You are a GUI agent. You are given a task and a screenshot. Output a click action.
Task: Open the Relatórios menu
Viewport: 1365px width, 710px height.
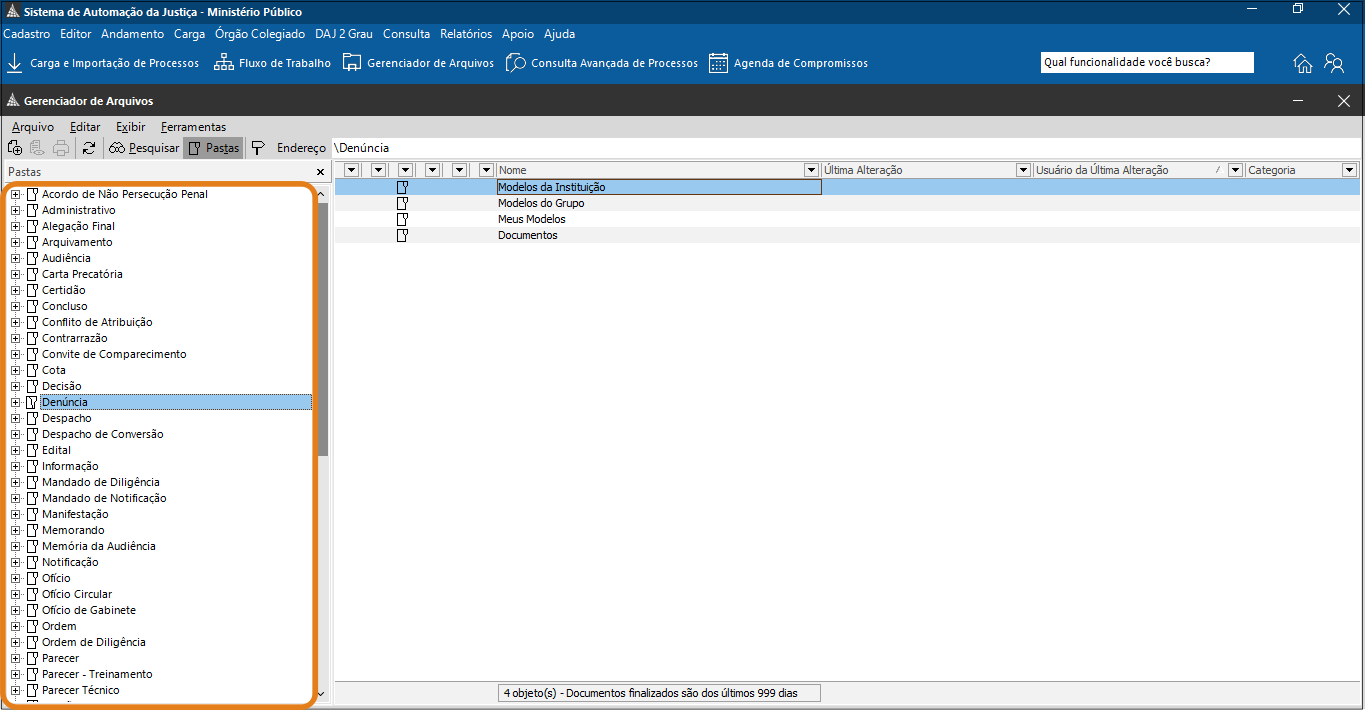466,34
